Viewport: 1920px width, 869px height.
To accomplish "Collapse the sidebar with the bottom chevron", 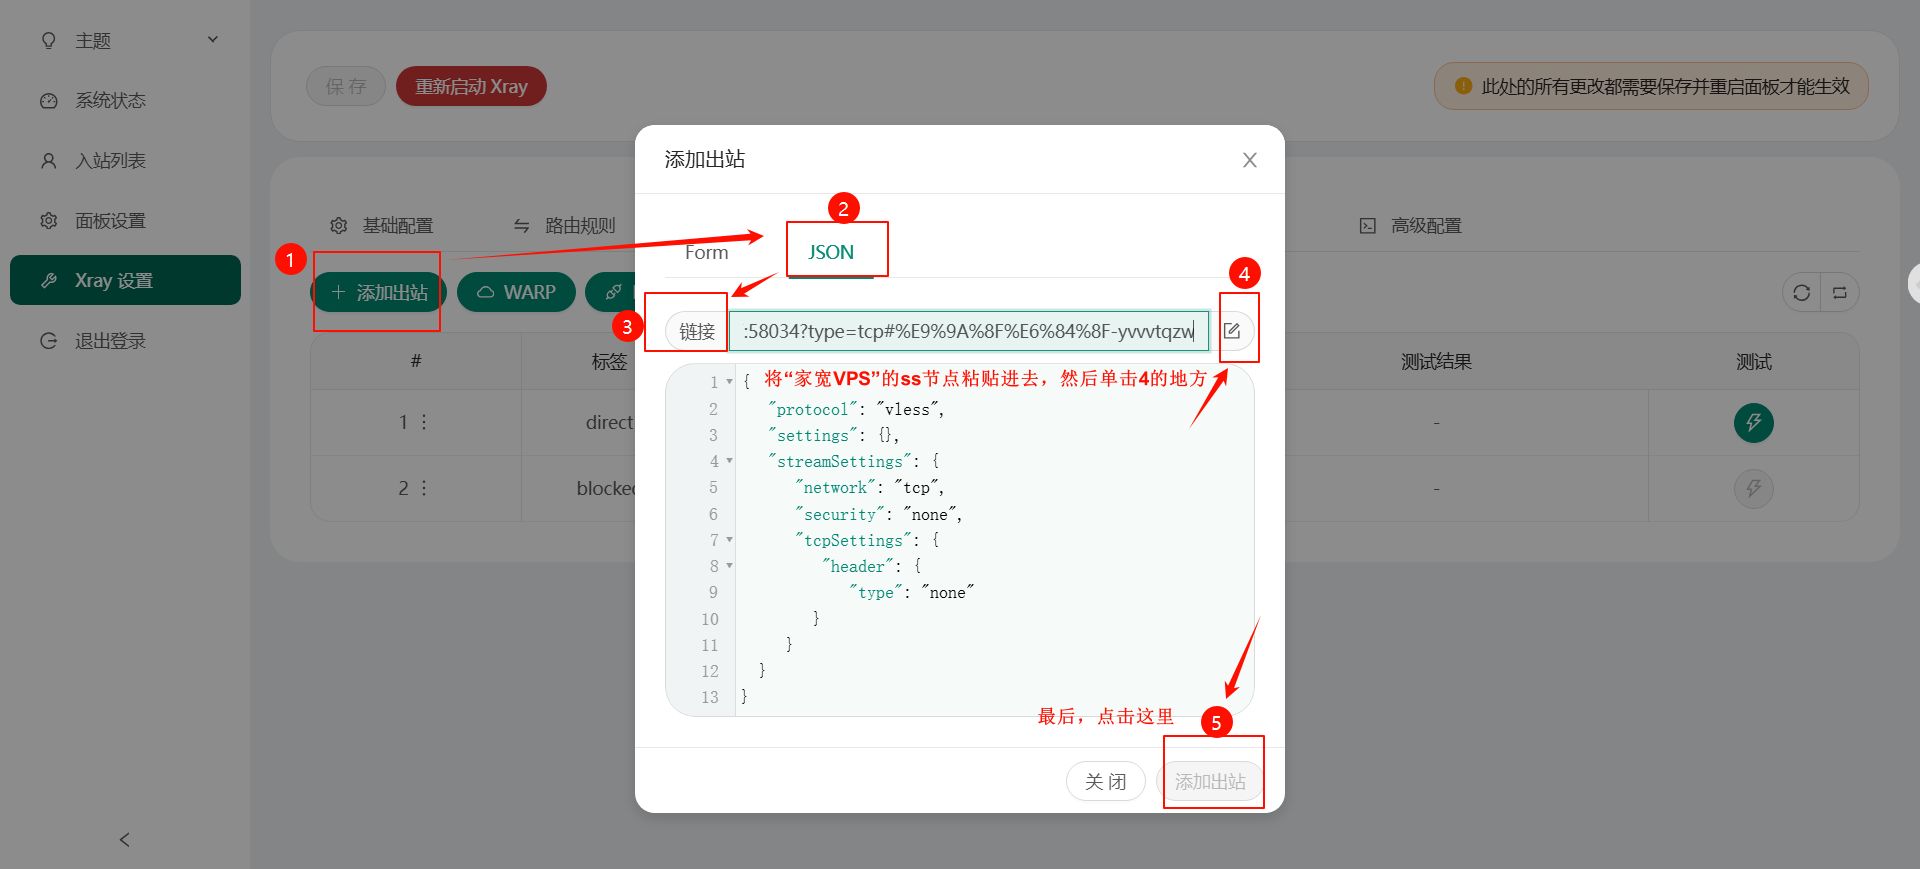I will coord(125,840).
